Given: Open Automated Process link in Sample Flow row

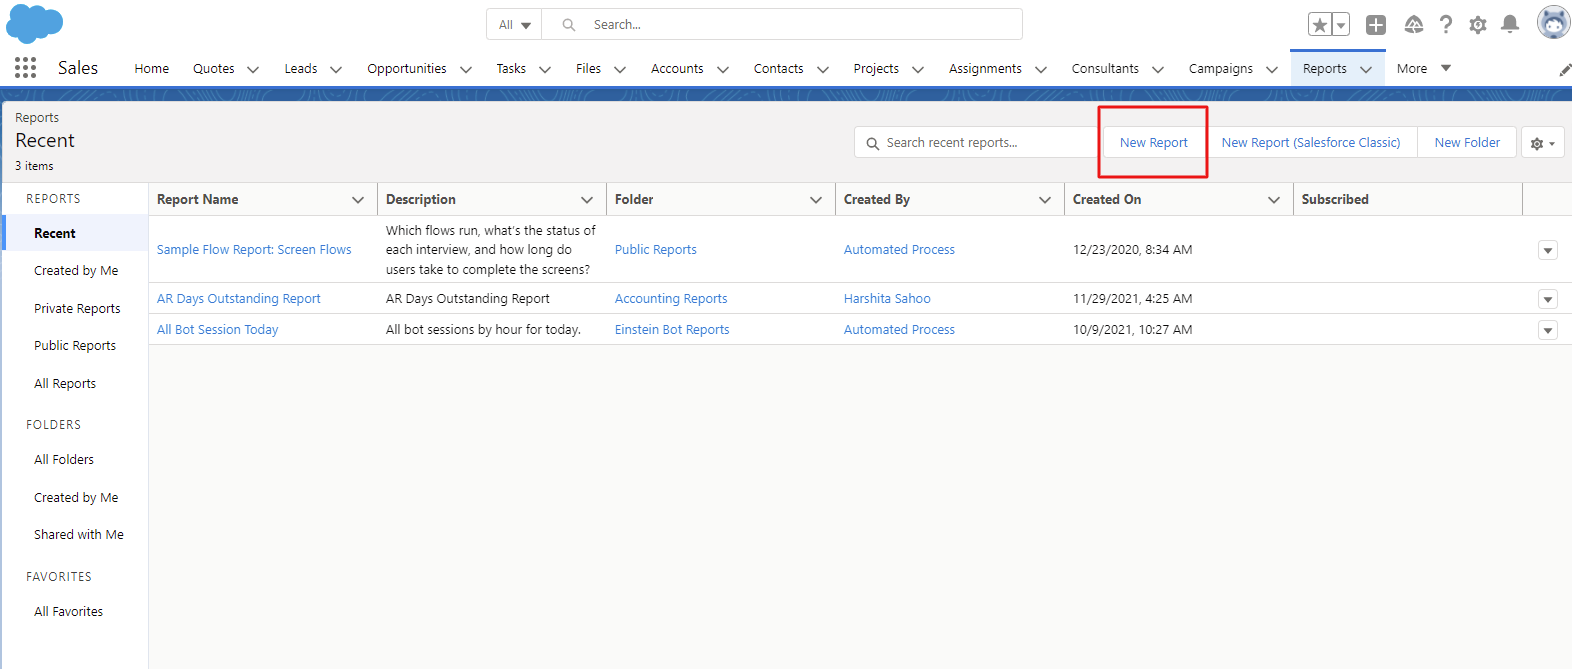Looking at the screenshot, I should coord(899,250).
